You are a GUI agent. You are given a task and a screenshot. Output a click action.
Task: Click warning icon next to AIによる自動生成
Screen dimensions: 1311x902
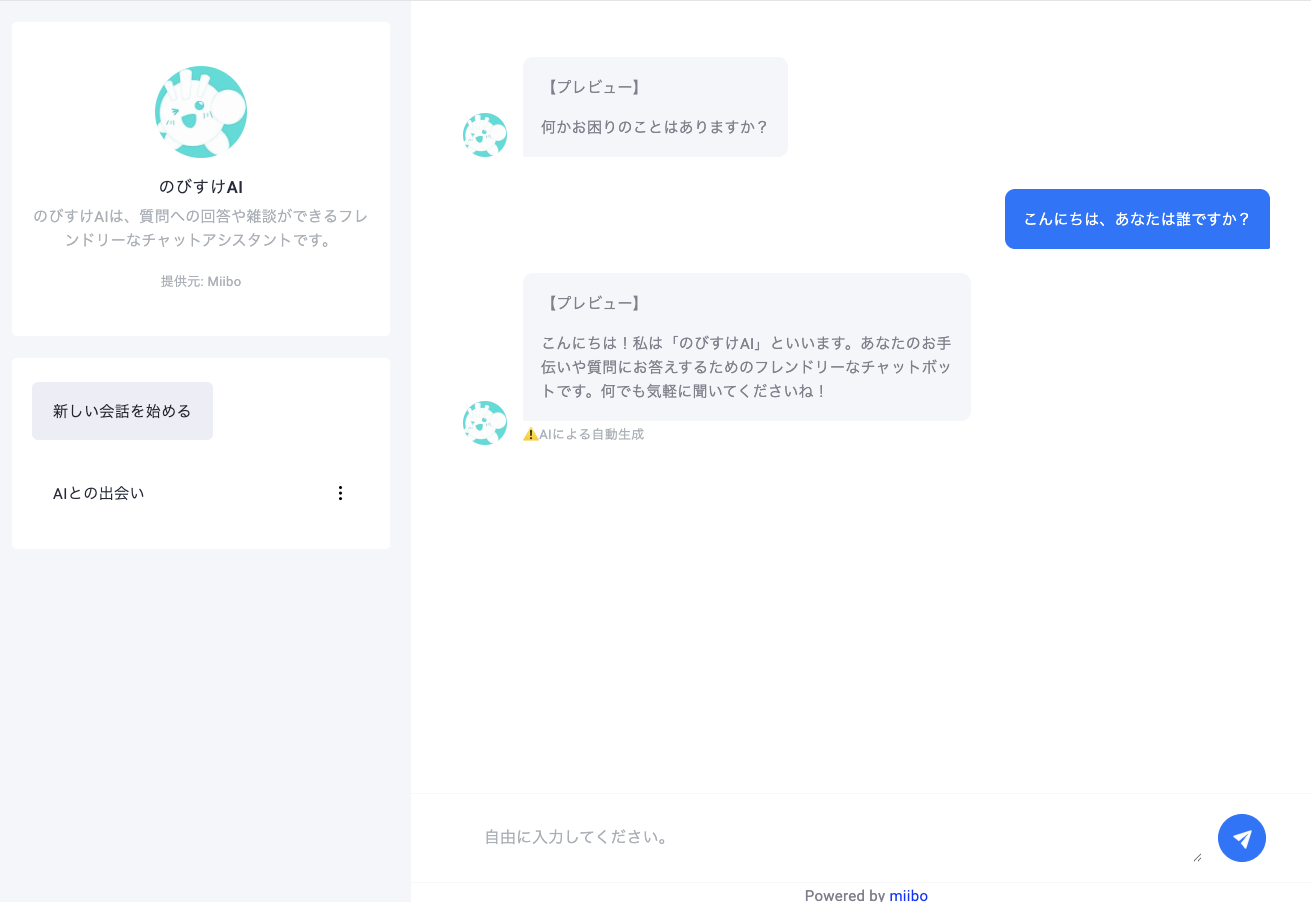pos(531,434)
